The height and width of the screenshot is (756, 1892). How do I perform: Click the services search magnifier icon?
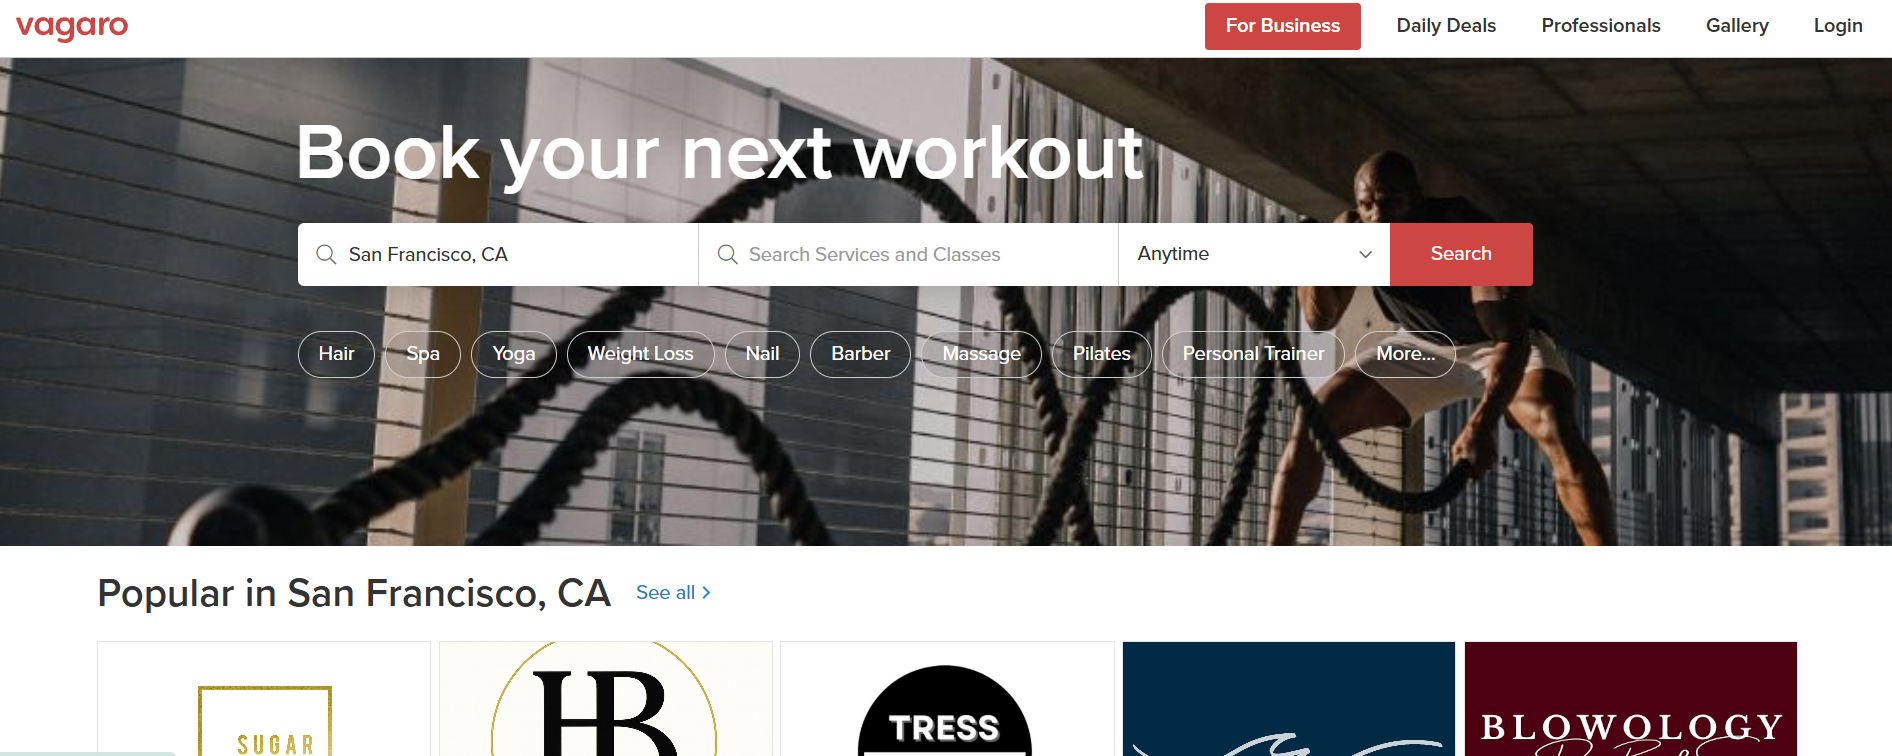point(727,254)
